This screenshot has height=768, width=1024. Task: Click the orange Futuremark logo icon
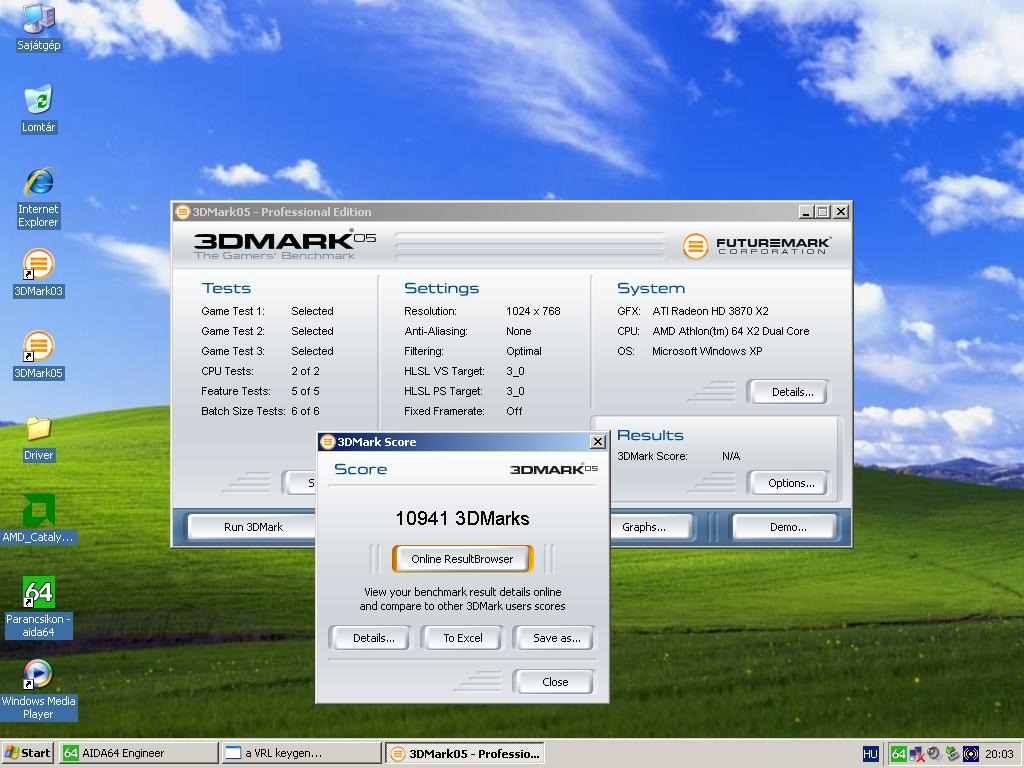(696, 246)
